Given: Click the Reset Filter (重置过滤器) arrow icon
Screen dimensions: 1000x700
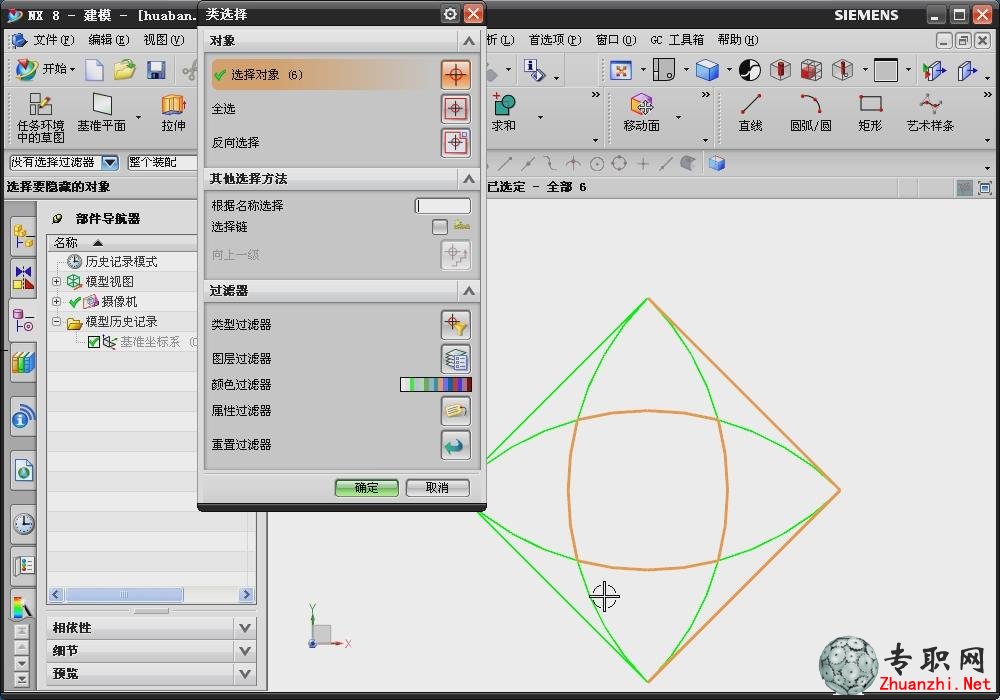Looking at the screenshot, I should coord(455,445).
